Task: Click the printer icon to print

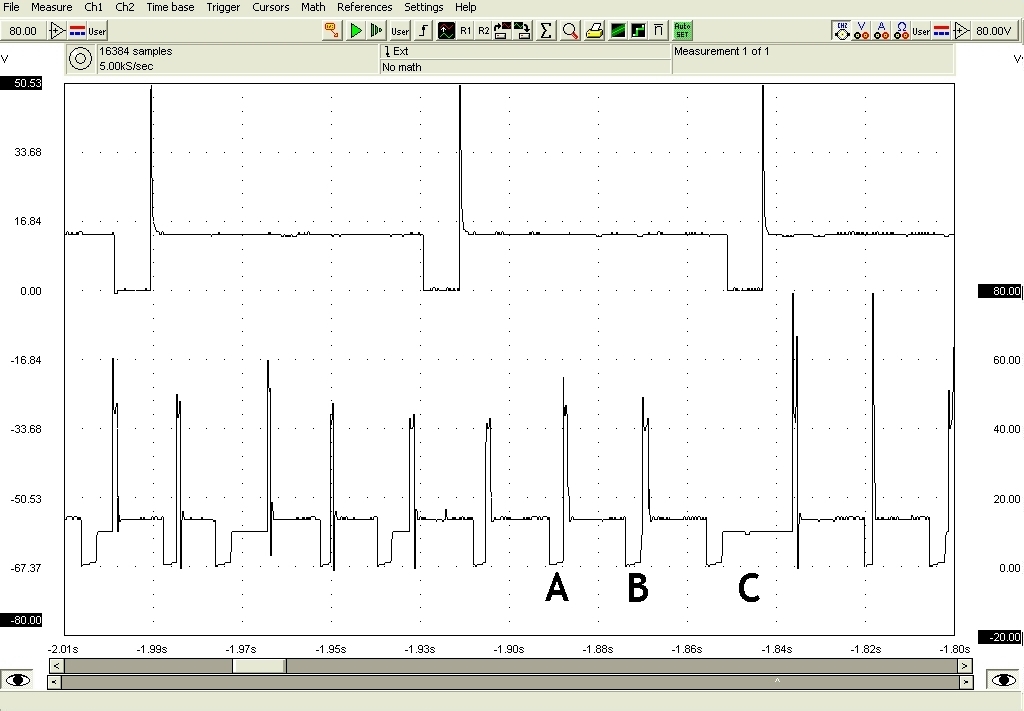Action: (594, 31)
